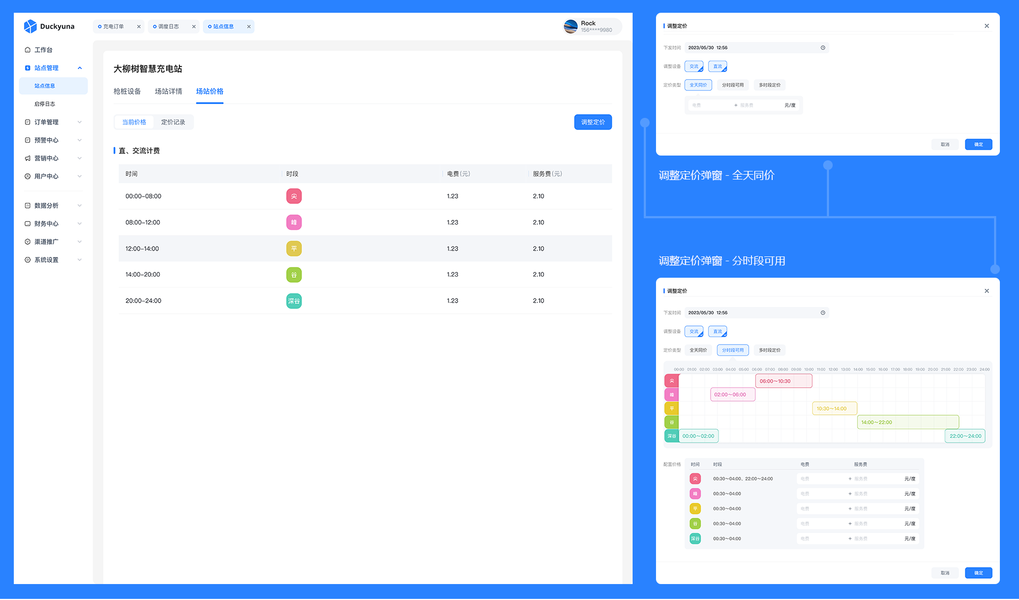Expand the 数据分析 menu chevron
The image size is (1019, 600).
tap(79, 205)
